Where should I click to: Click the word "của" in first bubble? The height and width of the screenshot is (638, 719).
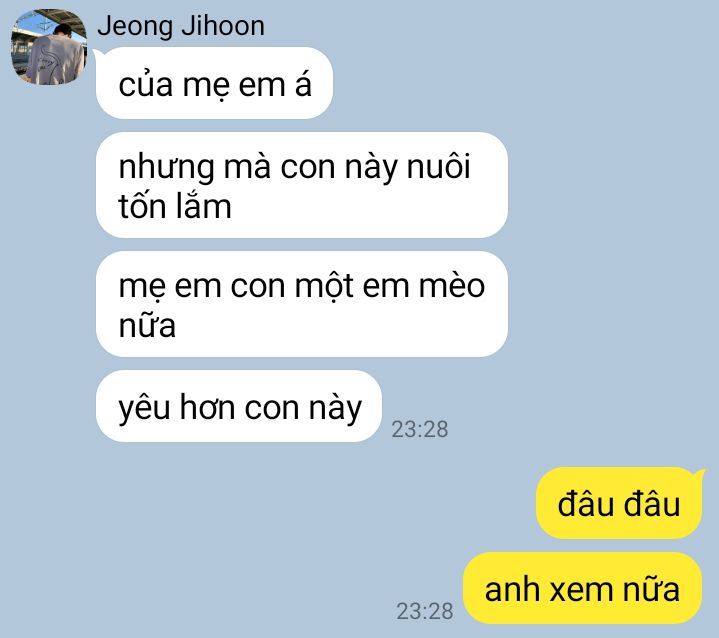[145, 84]
